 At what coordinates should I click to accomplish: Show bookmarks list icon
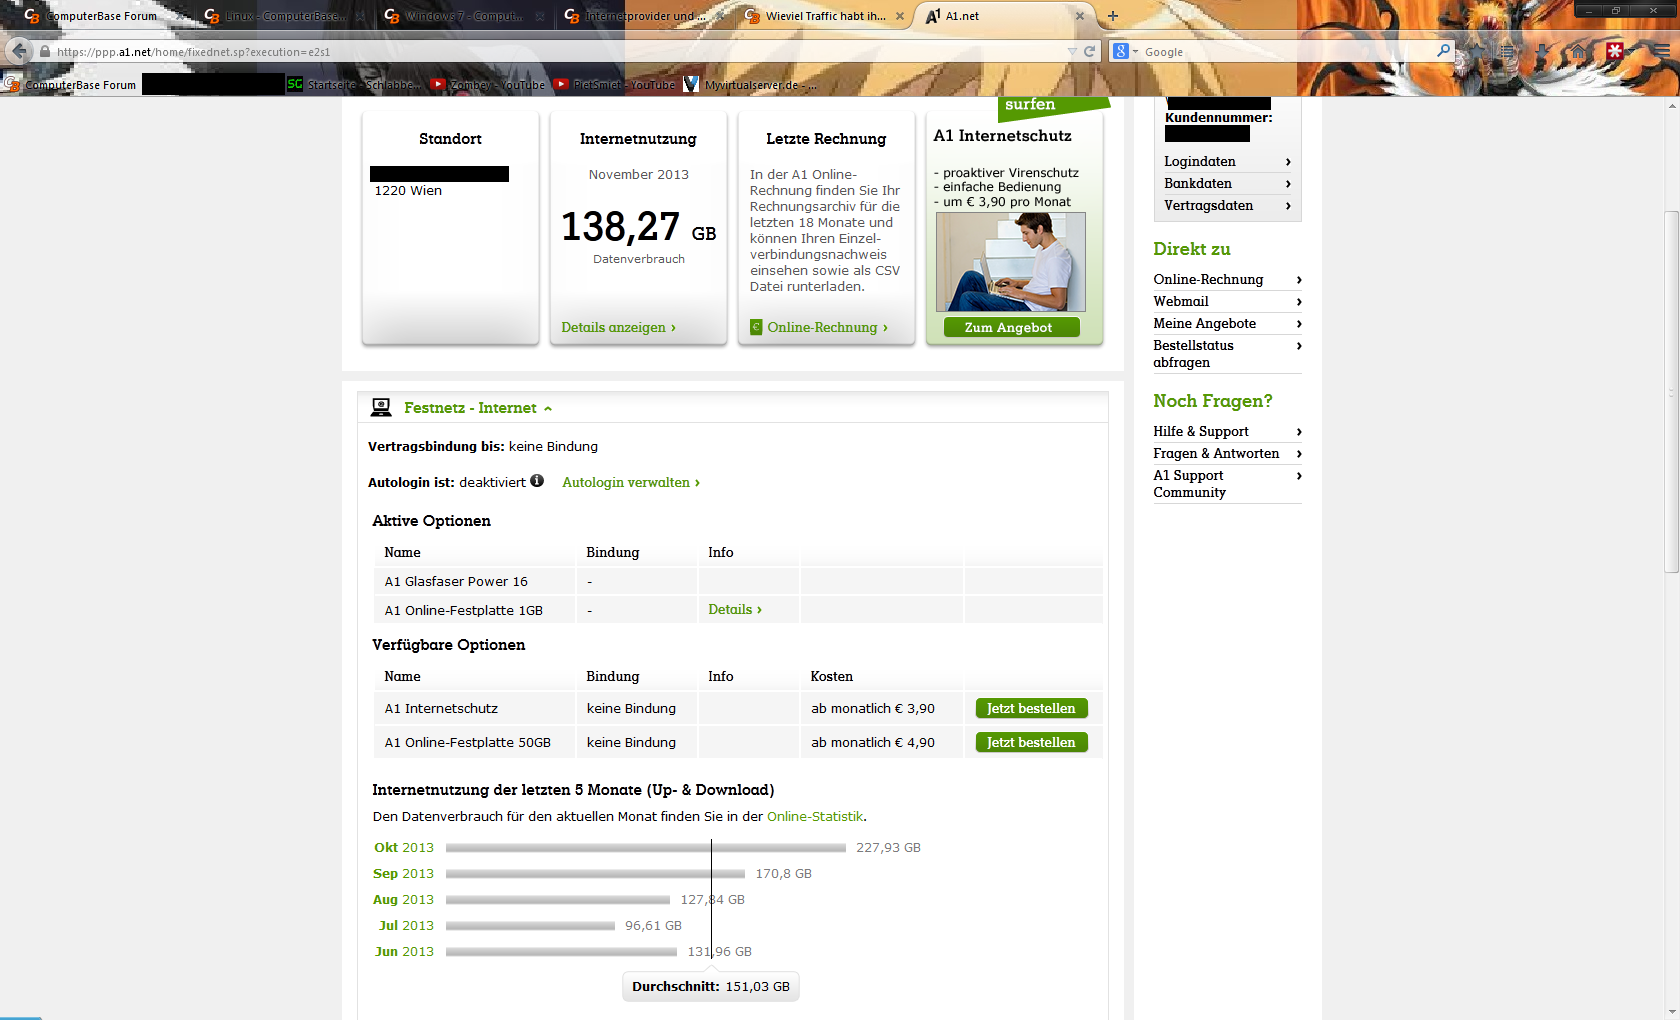[x=1509, y=51]
